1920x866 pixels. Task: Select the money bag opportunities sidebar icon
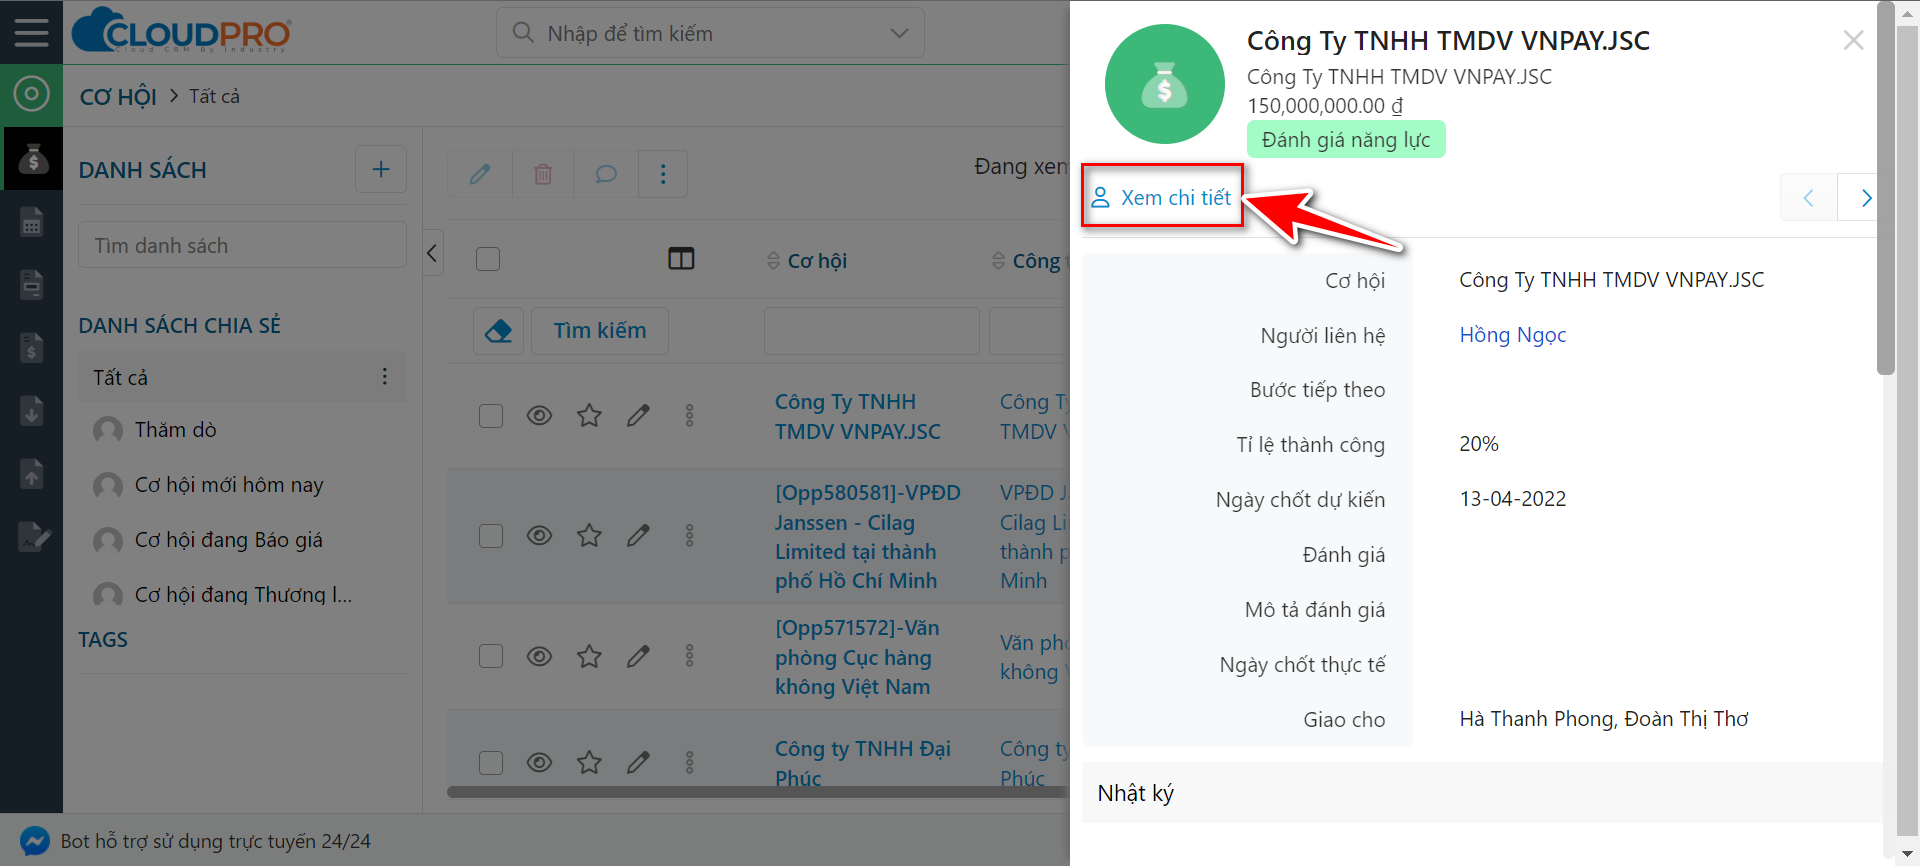pyautogui.click(x=32, y=158)
